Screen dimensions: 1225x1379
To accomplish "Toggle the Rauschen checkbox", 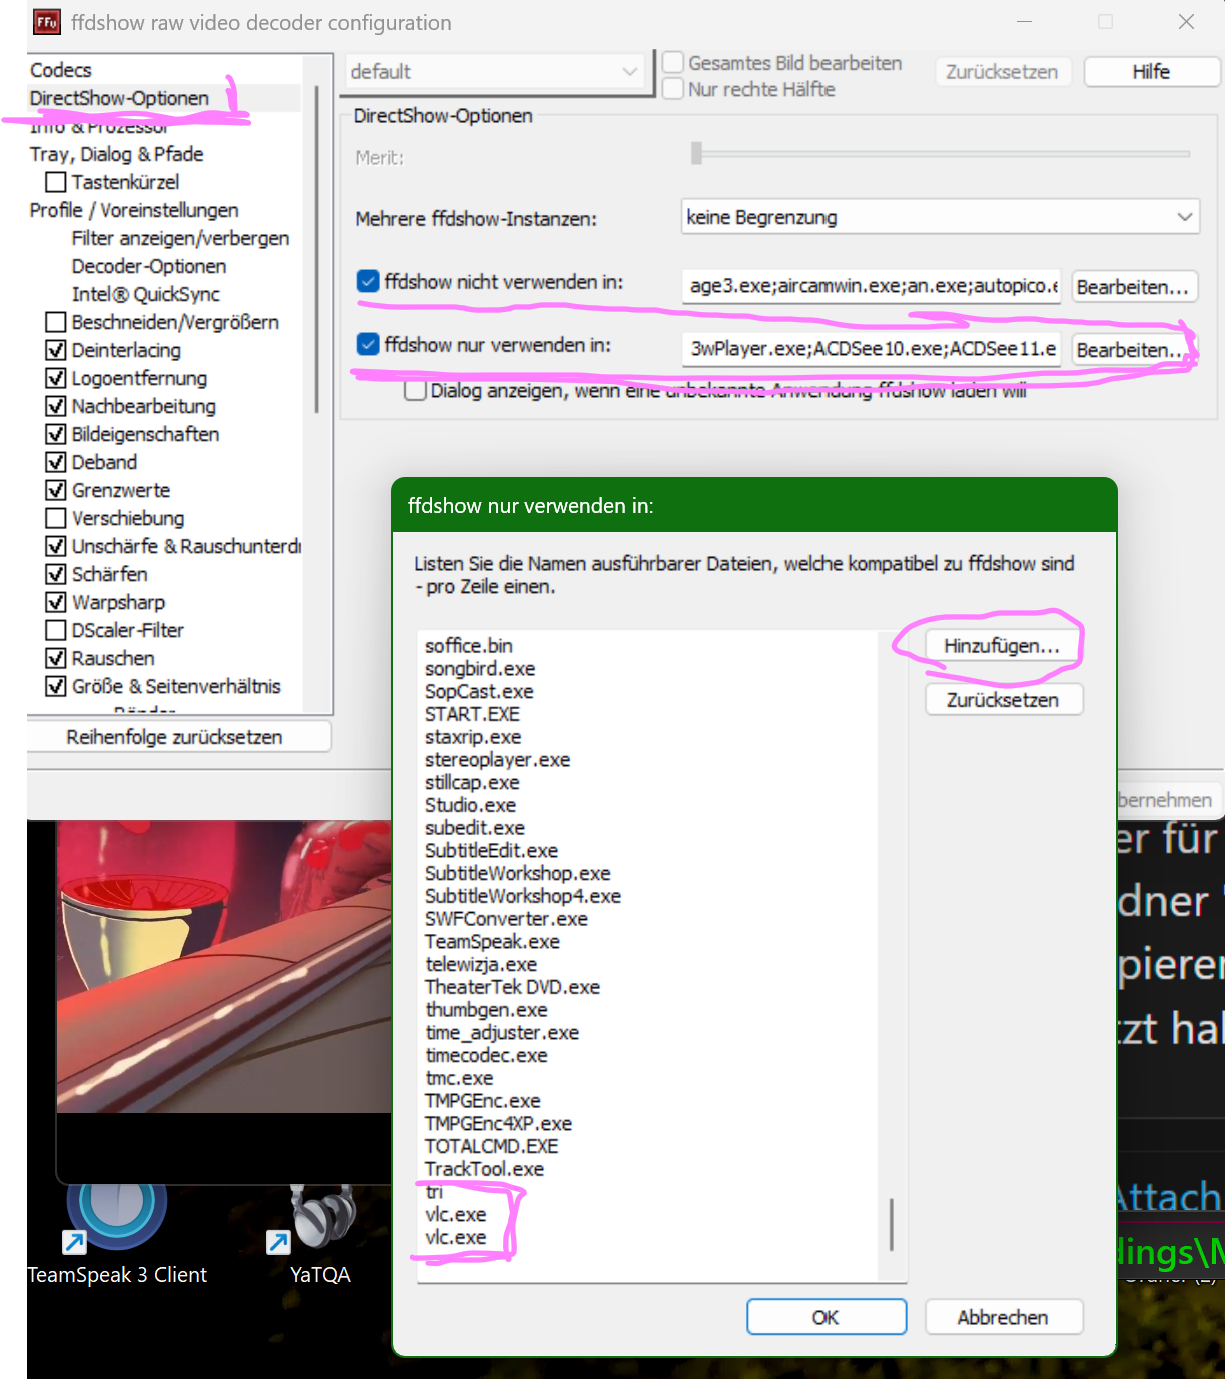I will 56,658.
